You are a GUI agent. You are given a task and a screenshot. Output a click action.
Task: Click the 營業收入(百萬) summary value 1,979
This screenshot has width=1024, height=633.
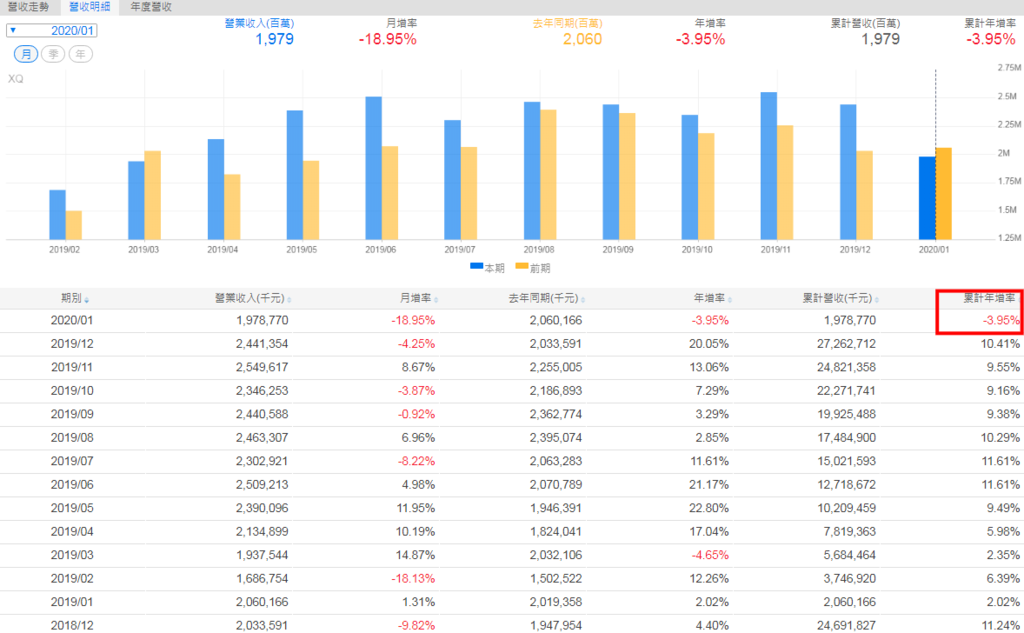(274, 39)
